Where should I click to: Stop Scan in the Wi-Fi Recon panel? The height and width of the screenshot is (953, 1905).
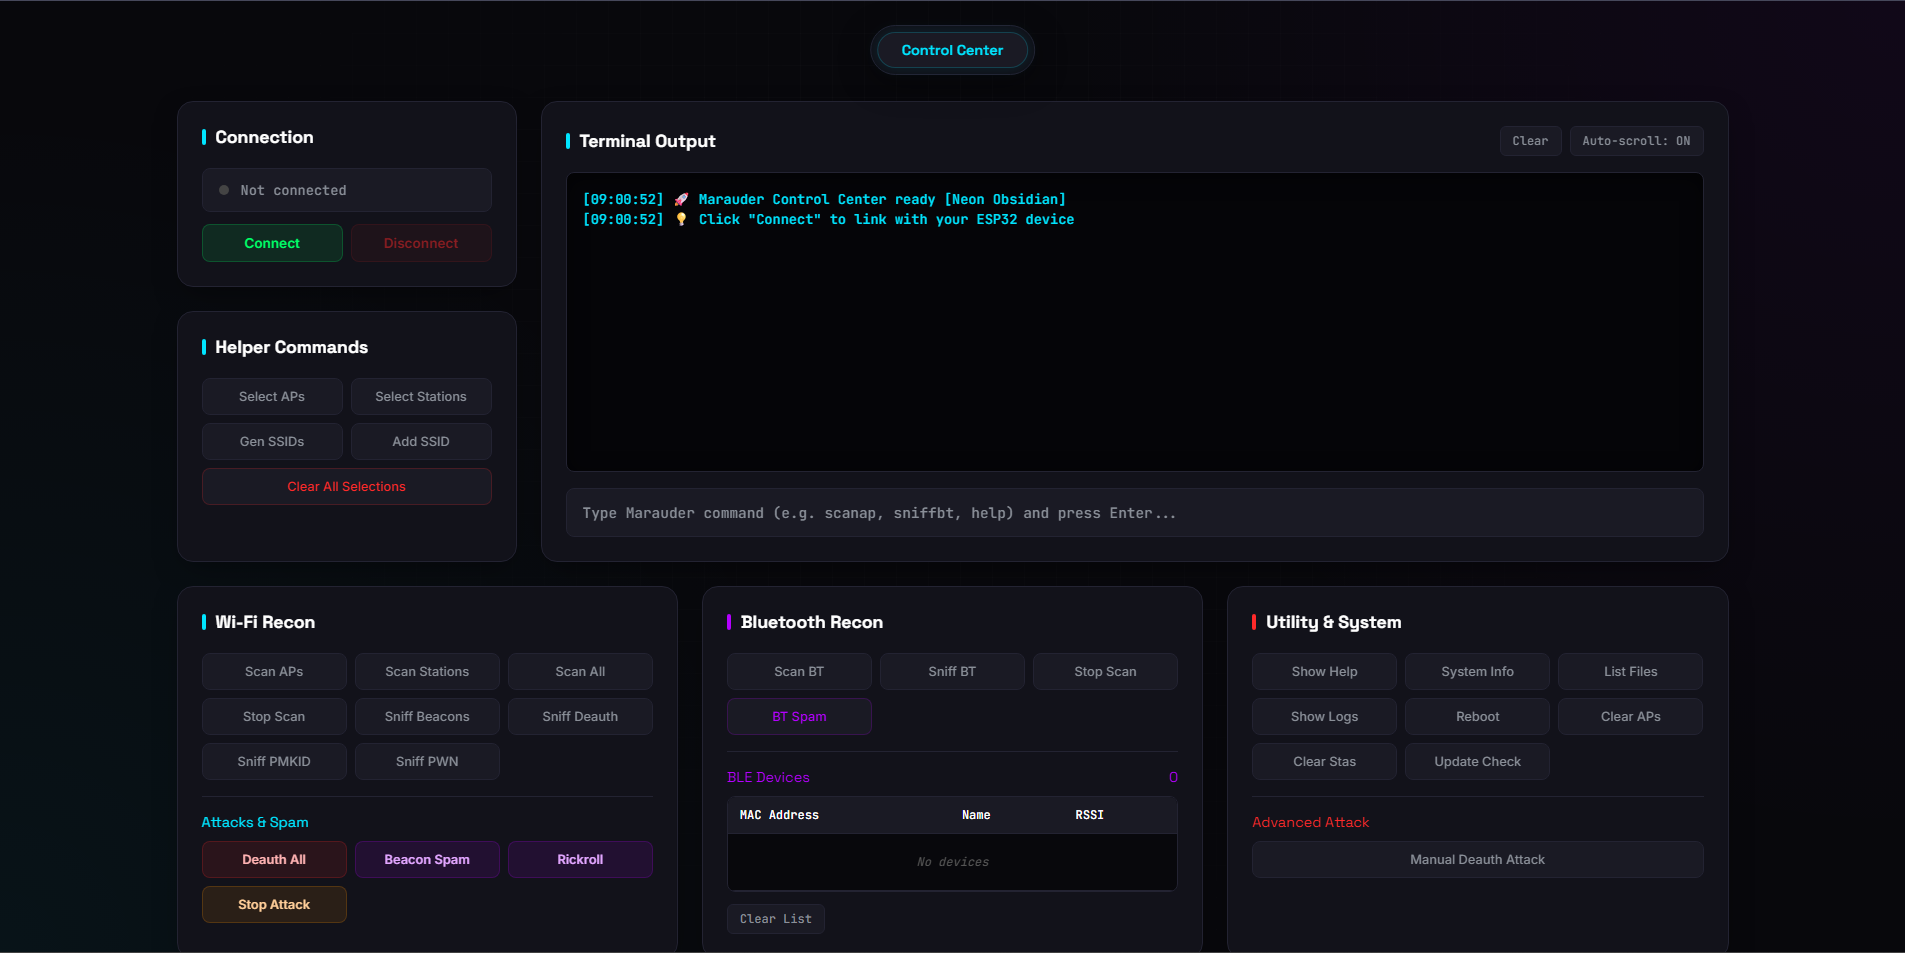(x=274, y=717)
